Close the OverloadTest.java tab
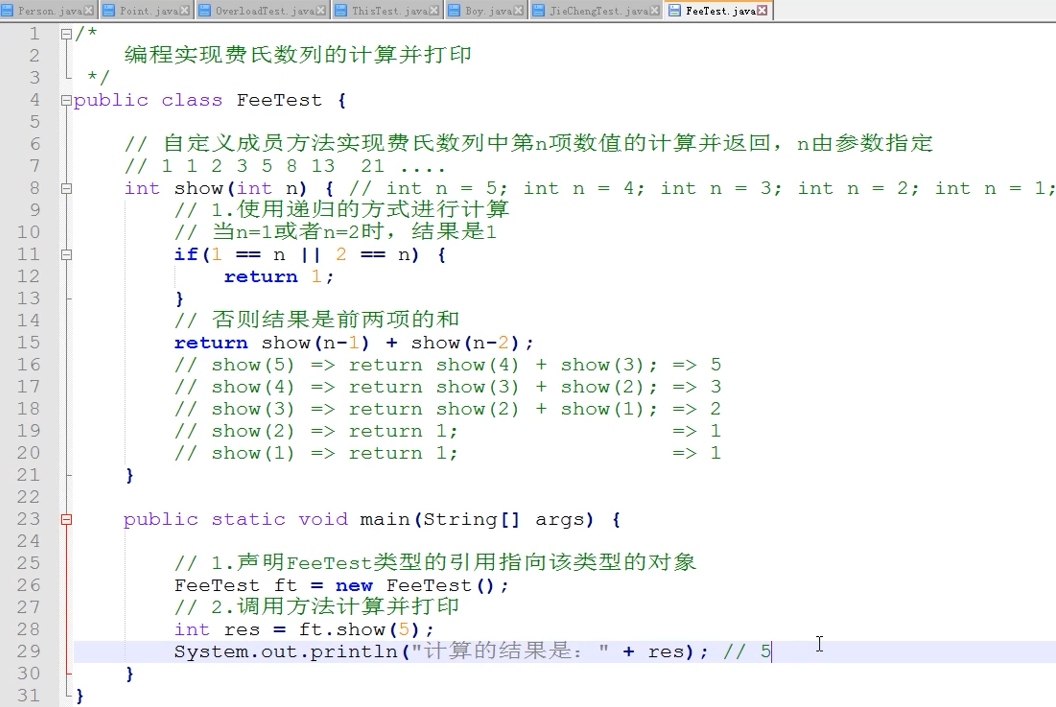Screen dimensions: 1056x707 [x=321, y=11]
